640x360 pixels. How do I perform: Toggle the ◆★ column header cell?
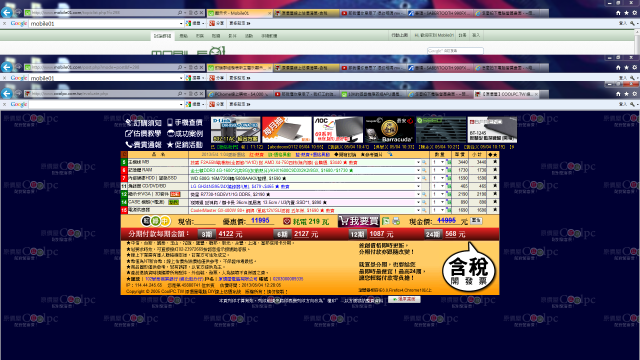point(493,155)
